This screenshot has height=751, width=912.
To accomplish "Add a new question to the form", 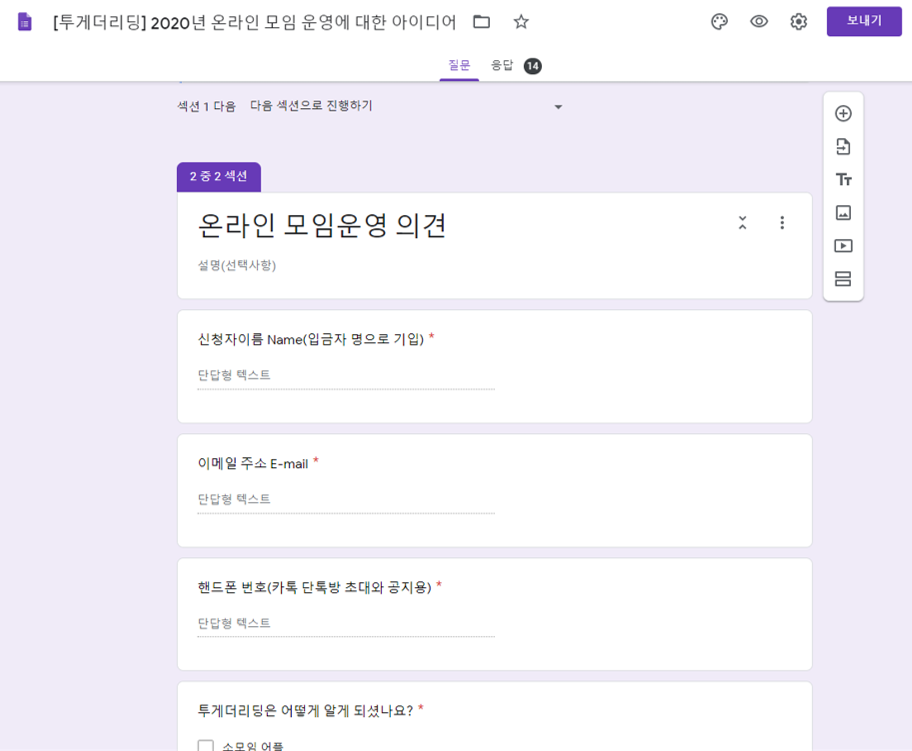I will tap(843, 113).
